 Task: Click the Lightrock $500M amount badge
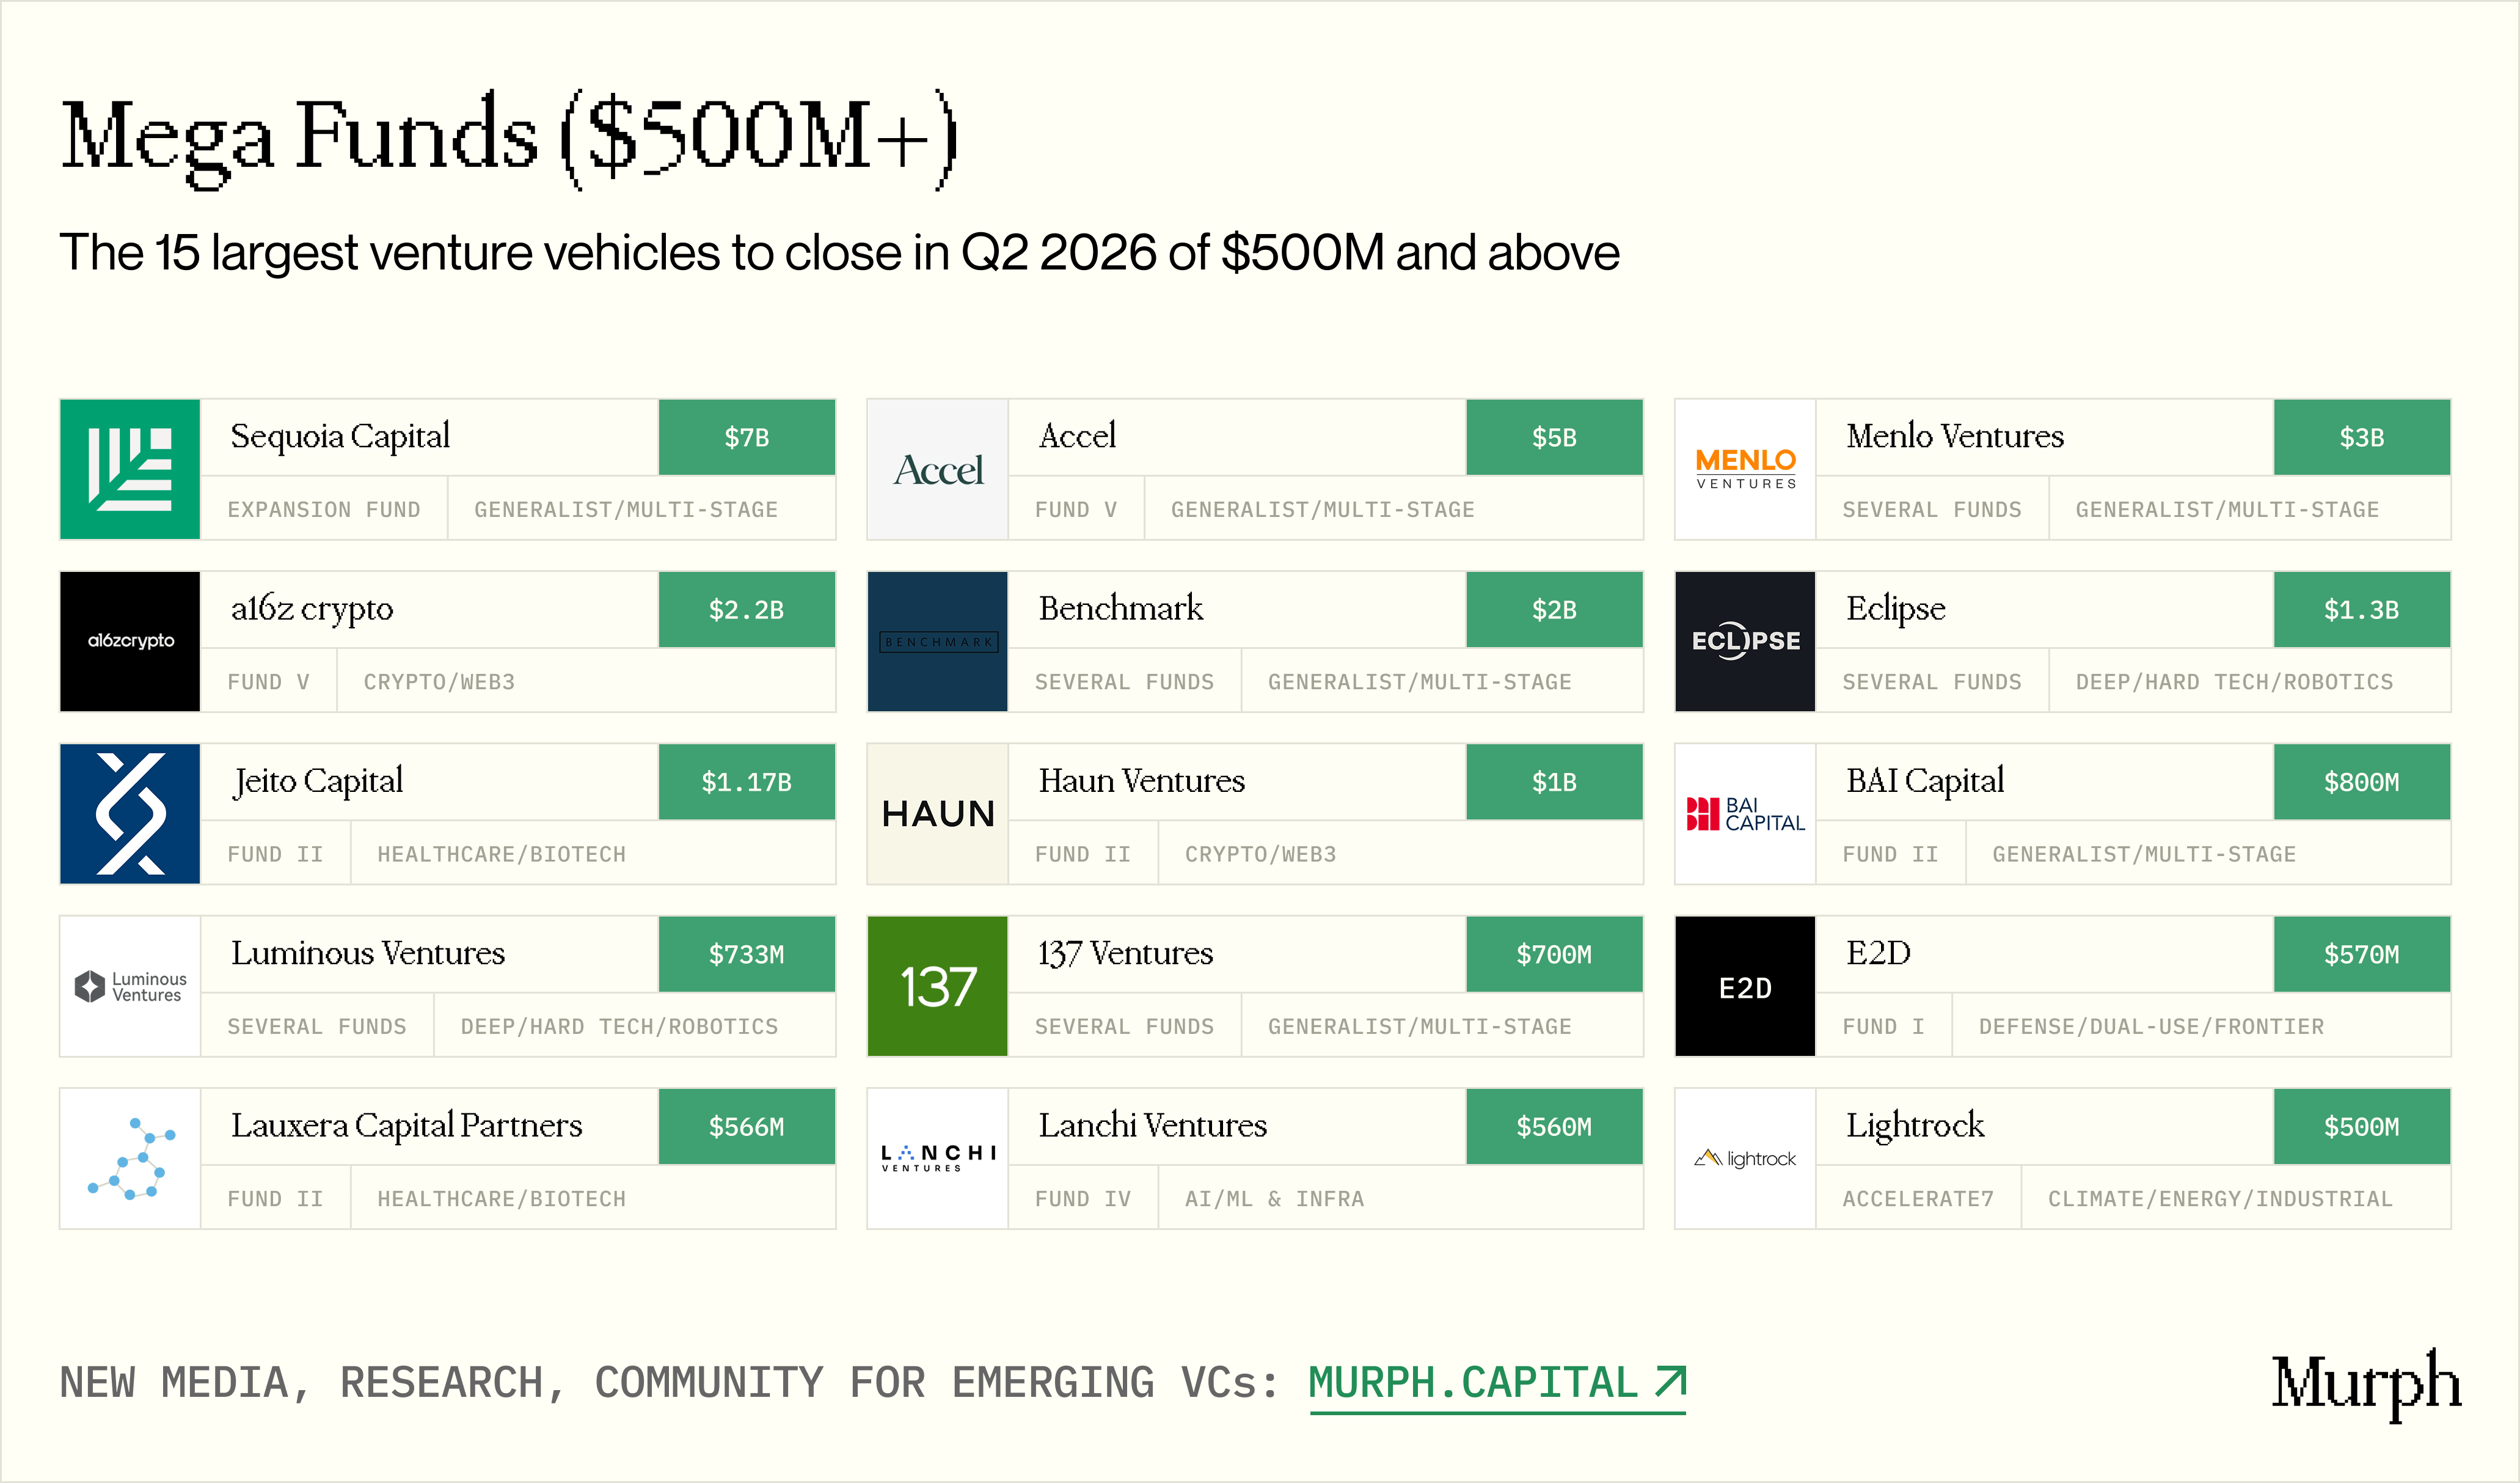2361,1126
